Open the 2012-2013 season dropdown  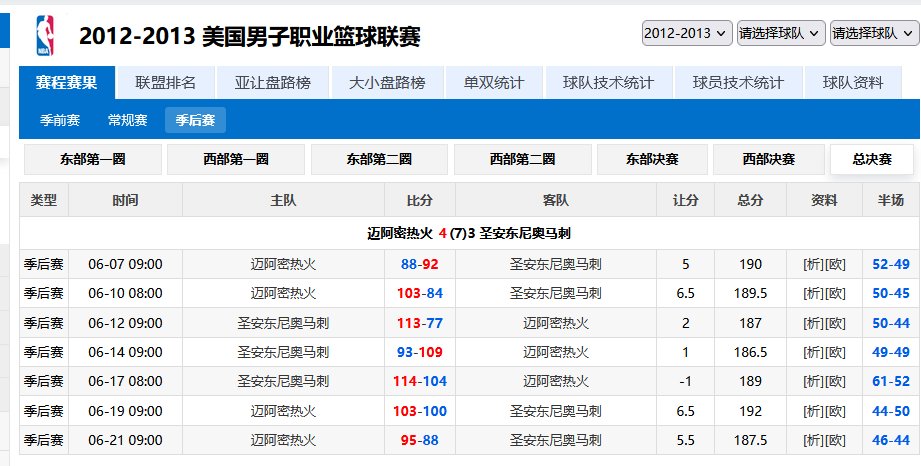[687, 33]
